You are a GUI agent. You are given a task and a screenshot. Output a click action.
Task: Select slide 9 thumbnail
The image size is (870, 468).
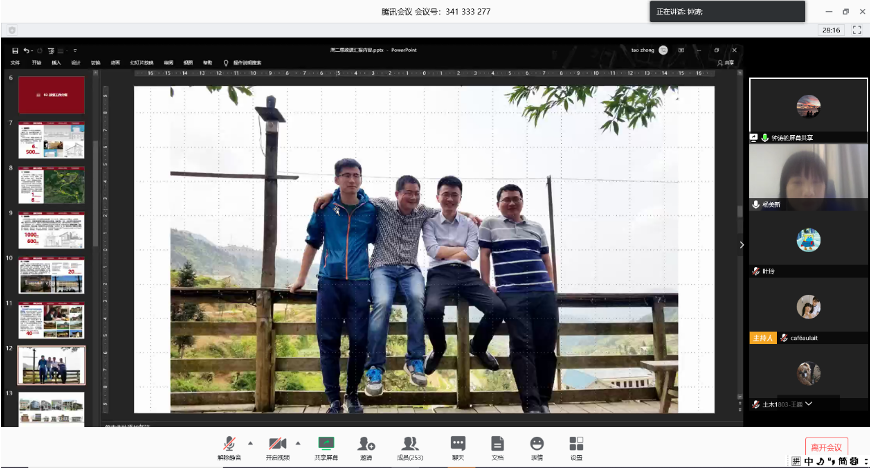click(x=52, y=231)
